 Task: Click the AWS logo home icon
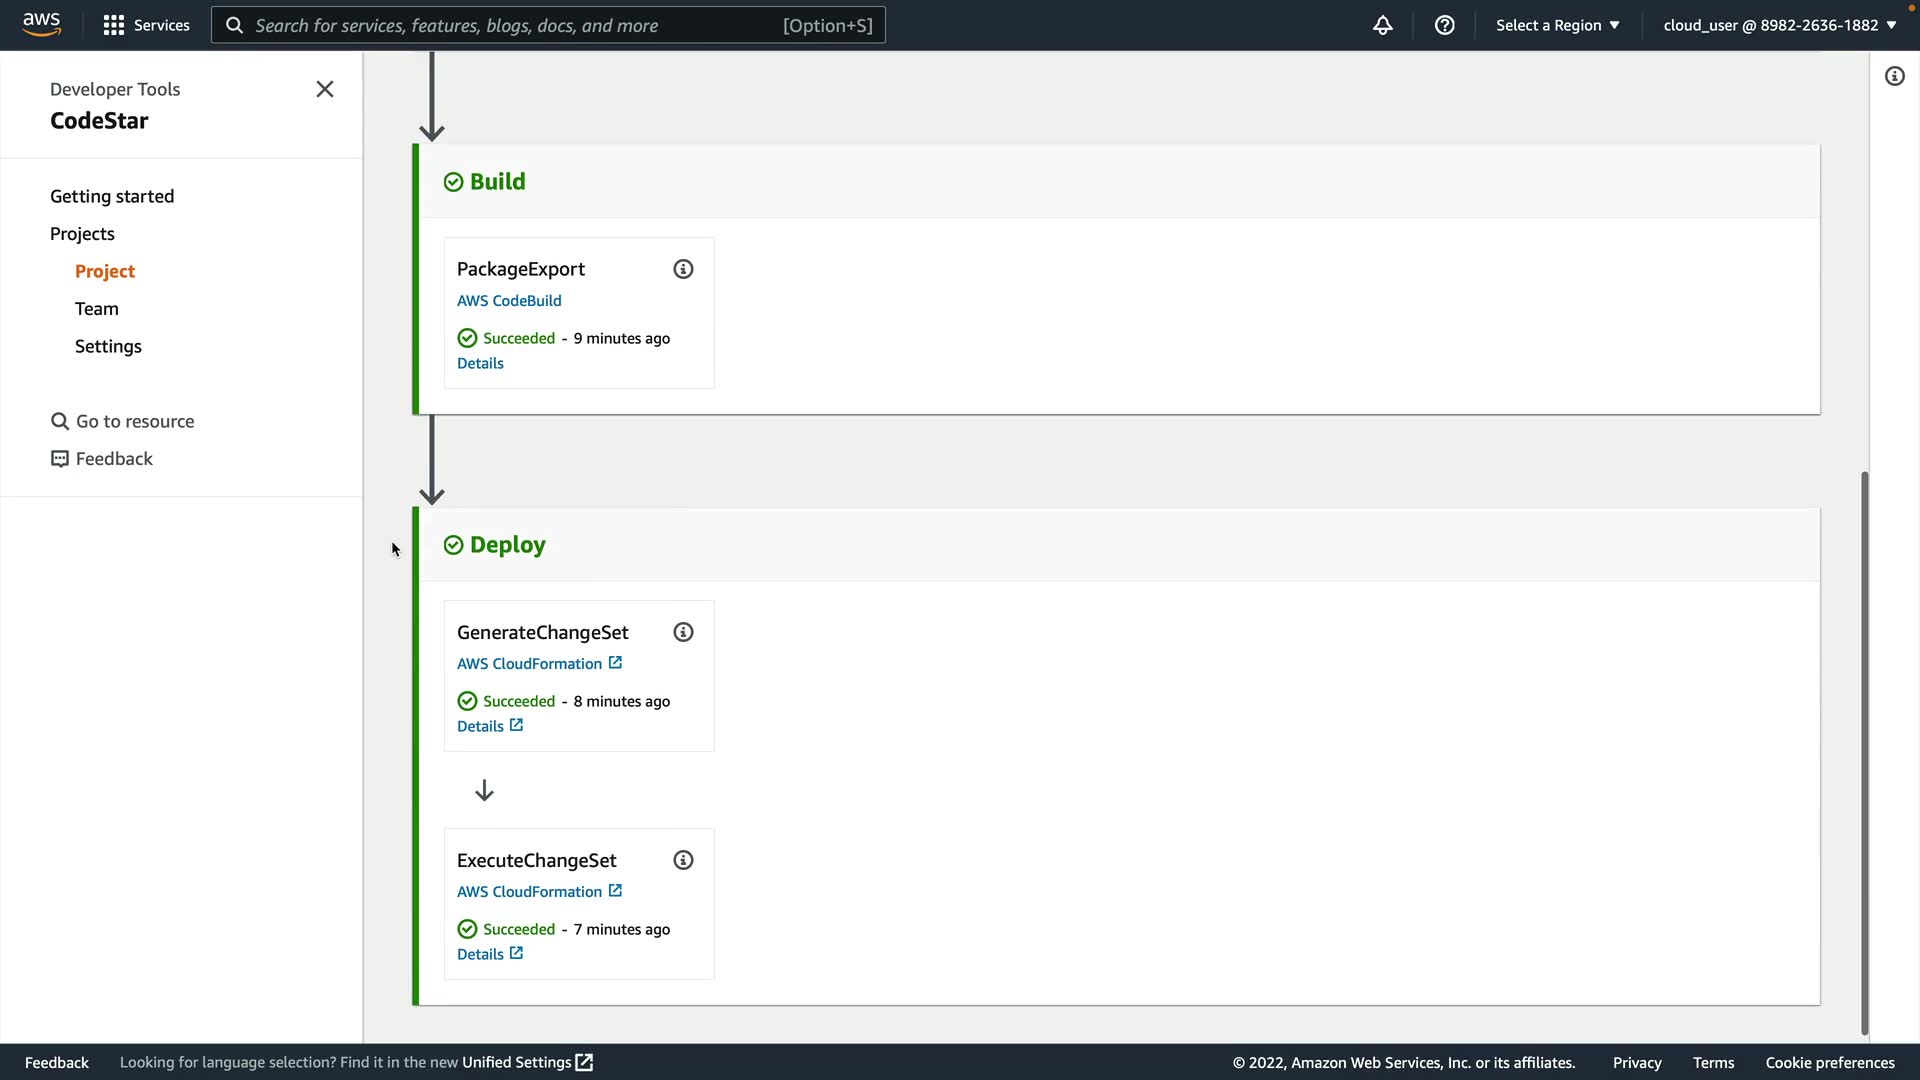tap(41, 24)
